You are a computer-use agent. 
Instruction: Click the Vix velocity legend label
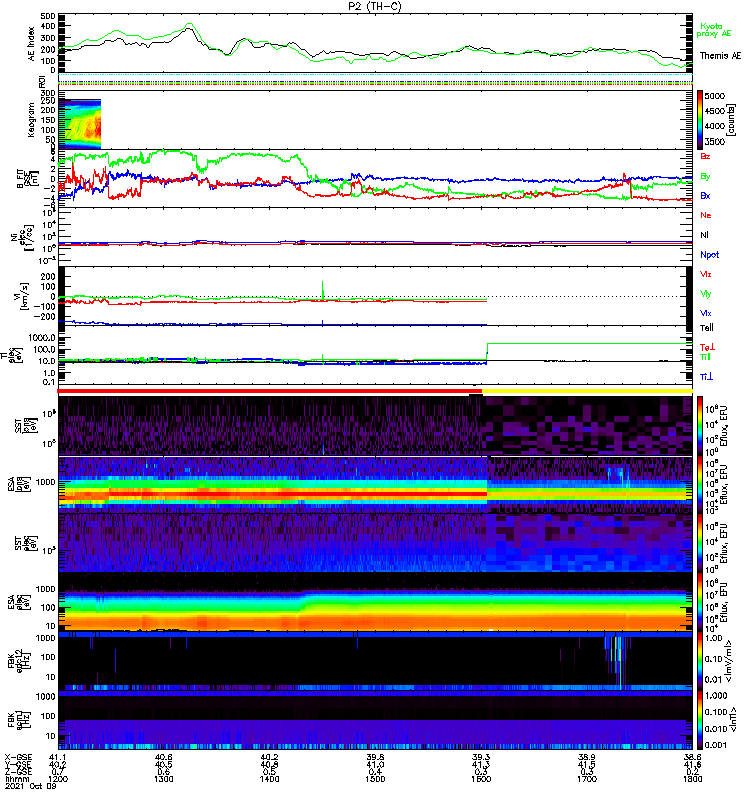click(705, 313)
